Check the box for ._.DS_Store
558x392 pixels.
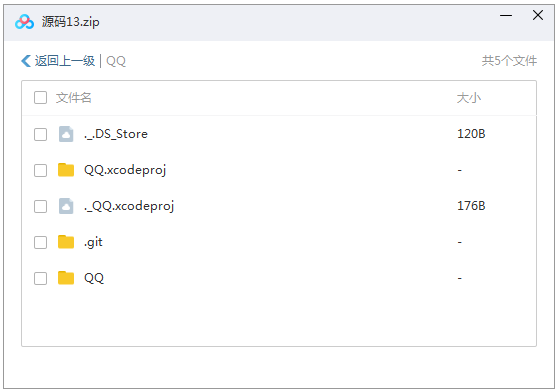[40, 134]
